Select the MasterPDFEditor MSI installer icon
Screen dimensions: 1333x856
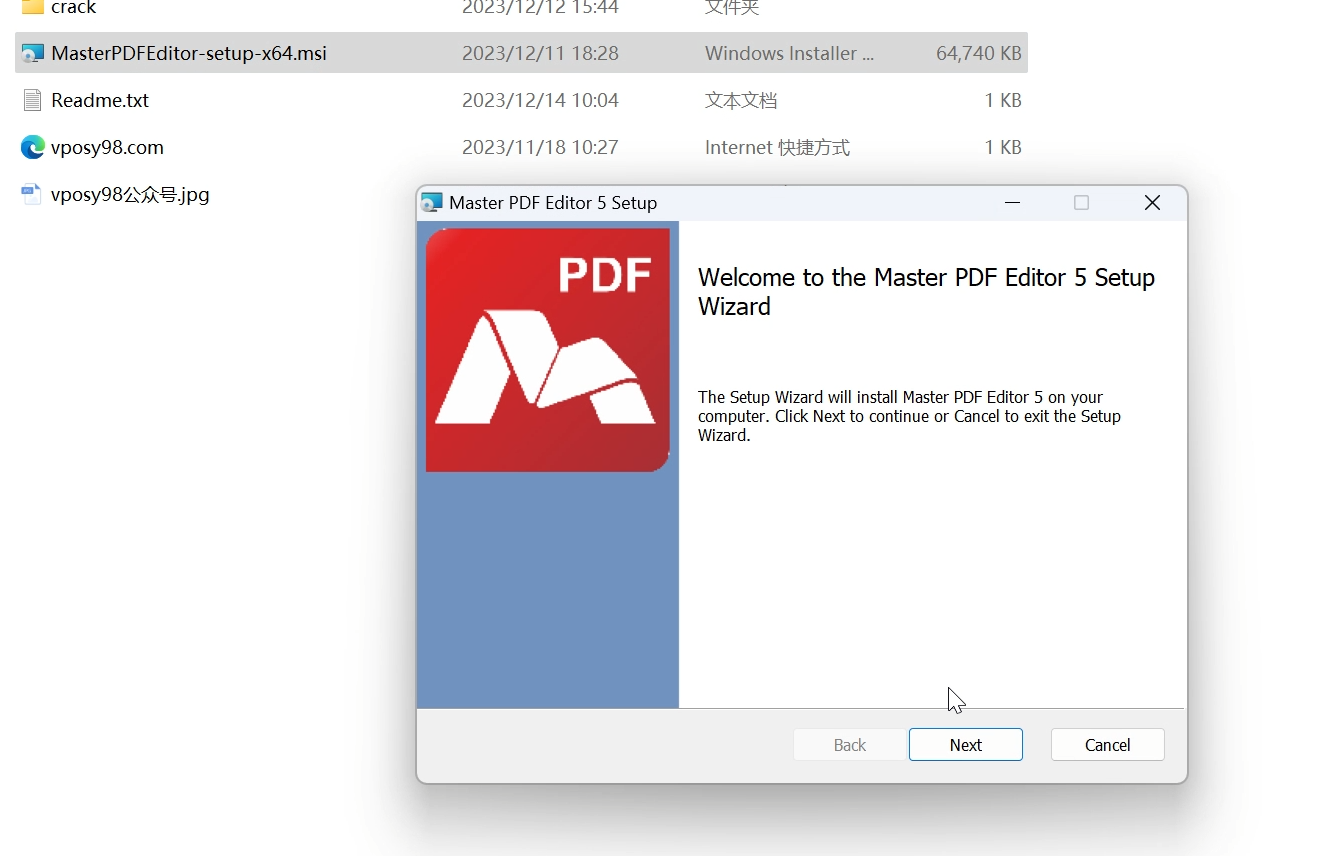pos(33,54)
